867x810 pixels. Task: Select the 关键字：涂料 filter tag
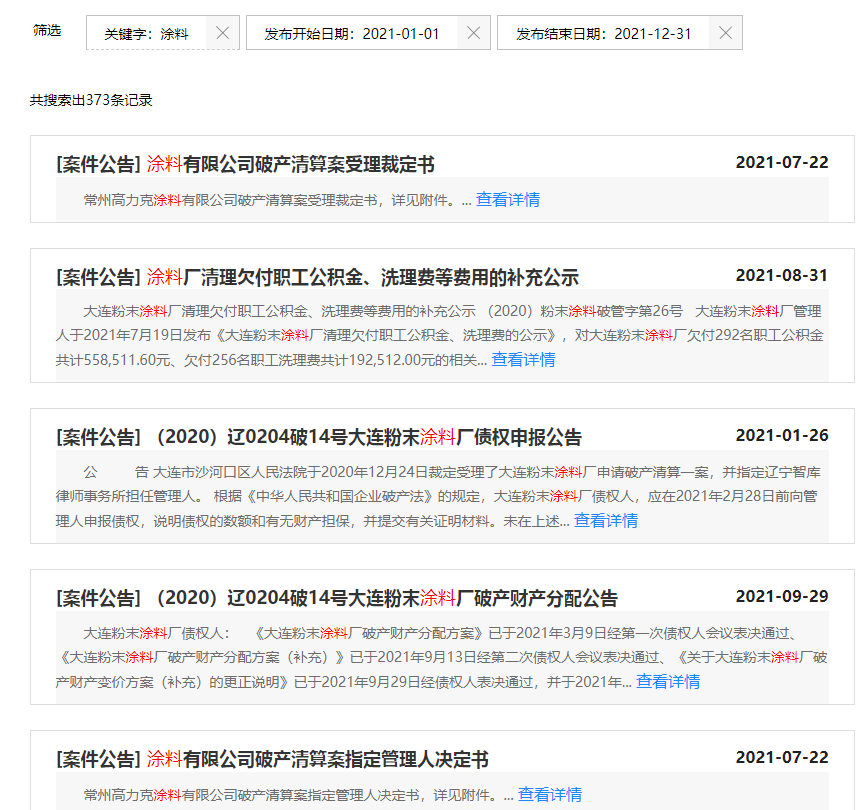tap(146, 33)
